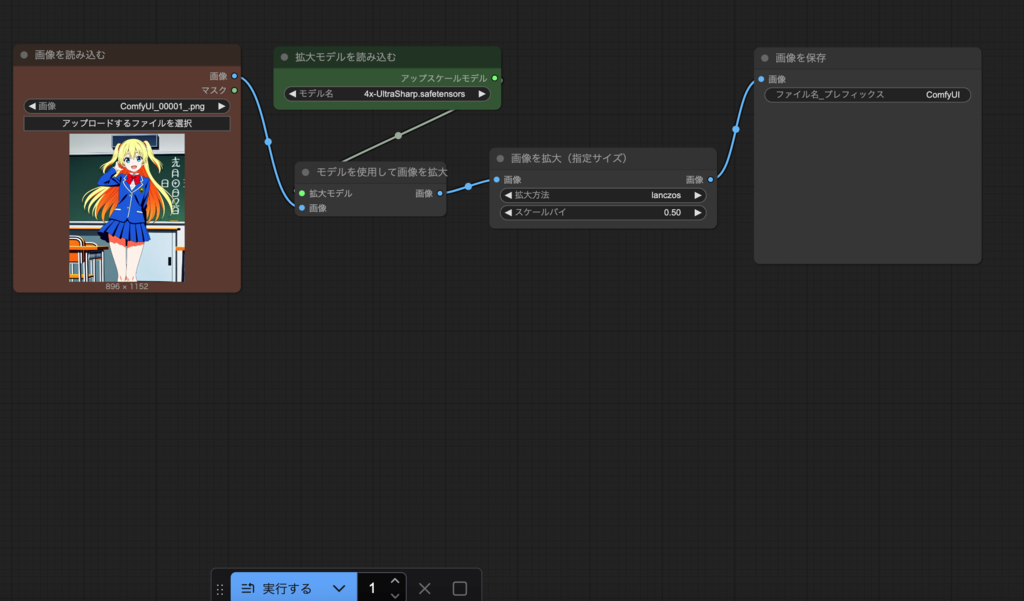The width and height of the screenshot is (1024, 601).
Task: Choose the previous 拡大方法 with its left arrow
Action: [x=508, y=195]
